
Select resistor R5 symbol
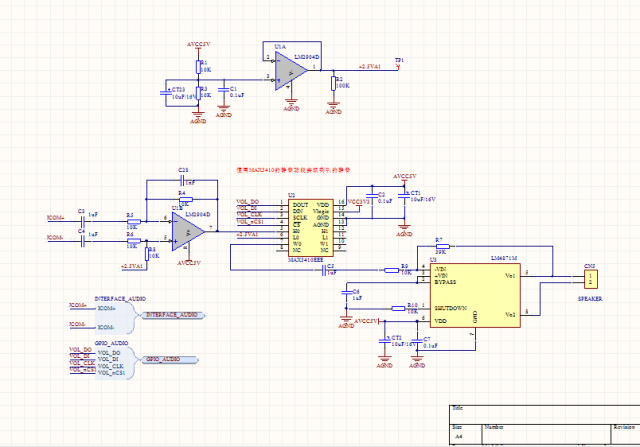pyautogui.click(x=133, y=222)
